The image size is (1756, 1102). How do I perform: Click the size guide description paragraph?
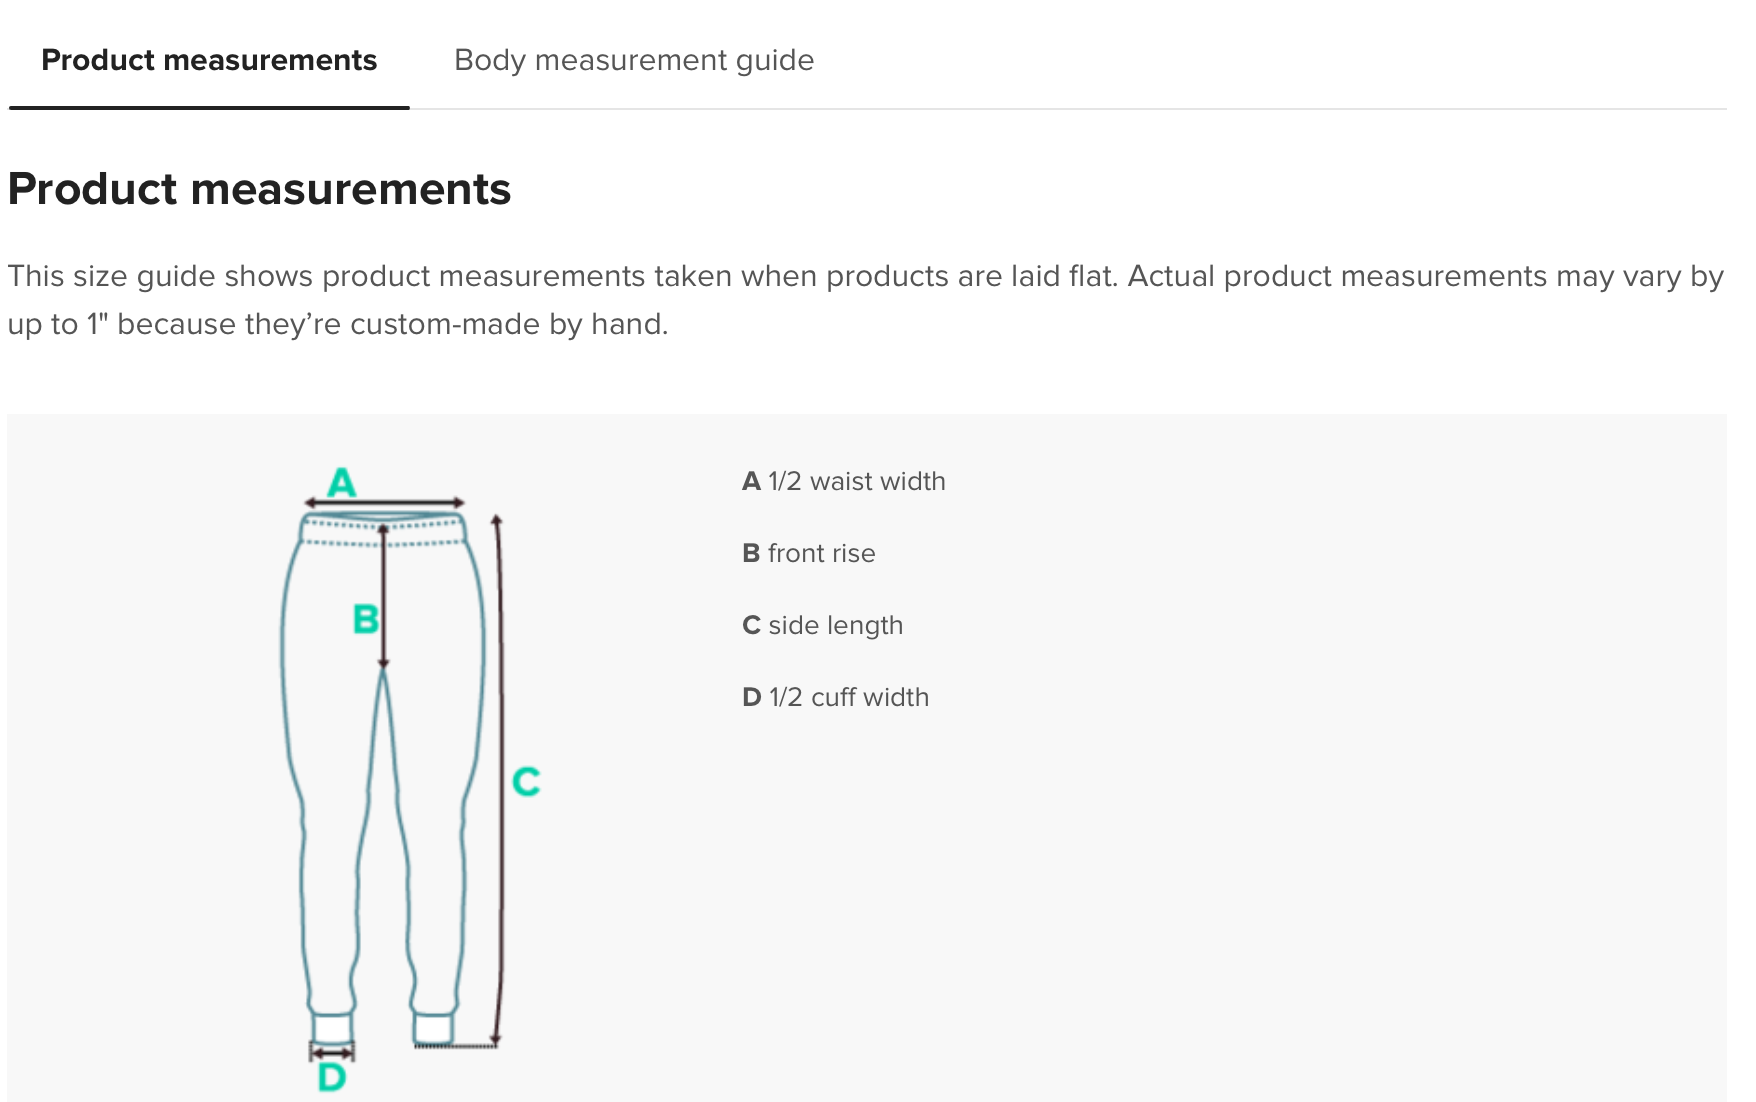pyautogui.click(x=865, y=300)
